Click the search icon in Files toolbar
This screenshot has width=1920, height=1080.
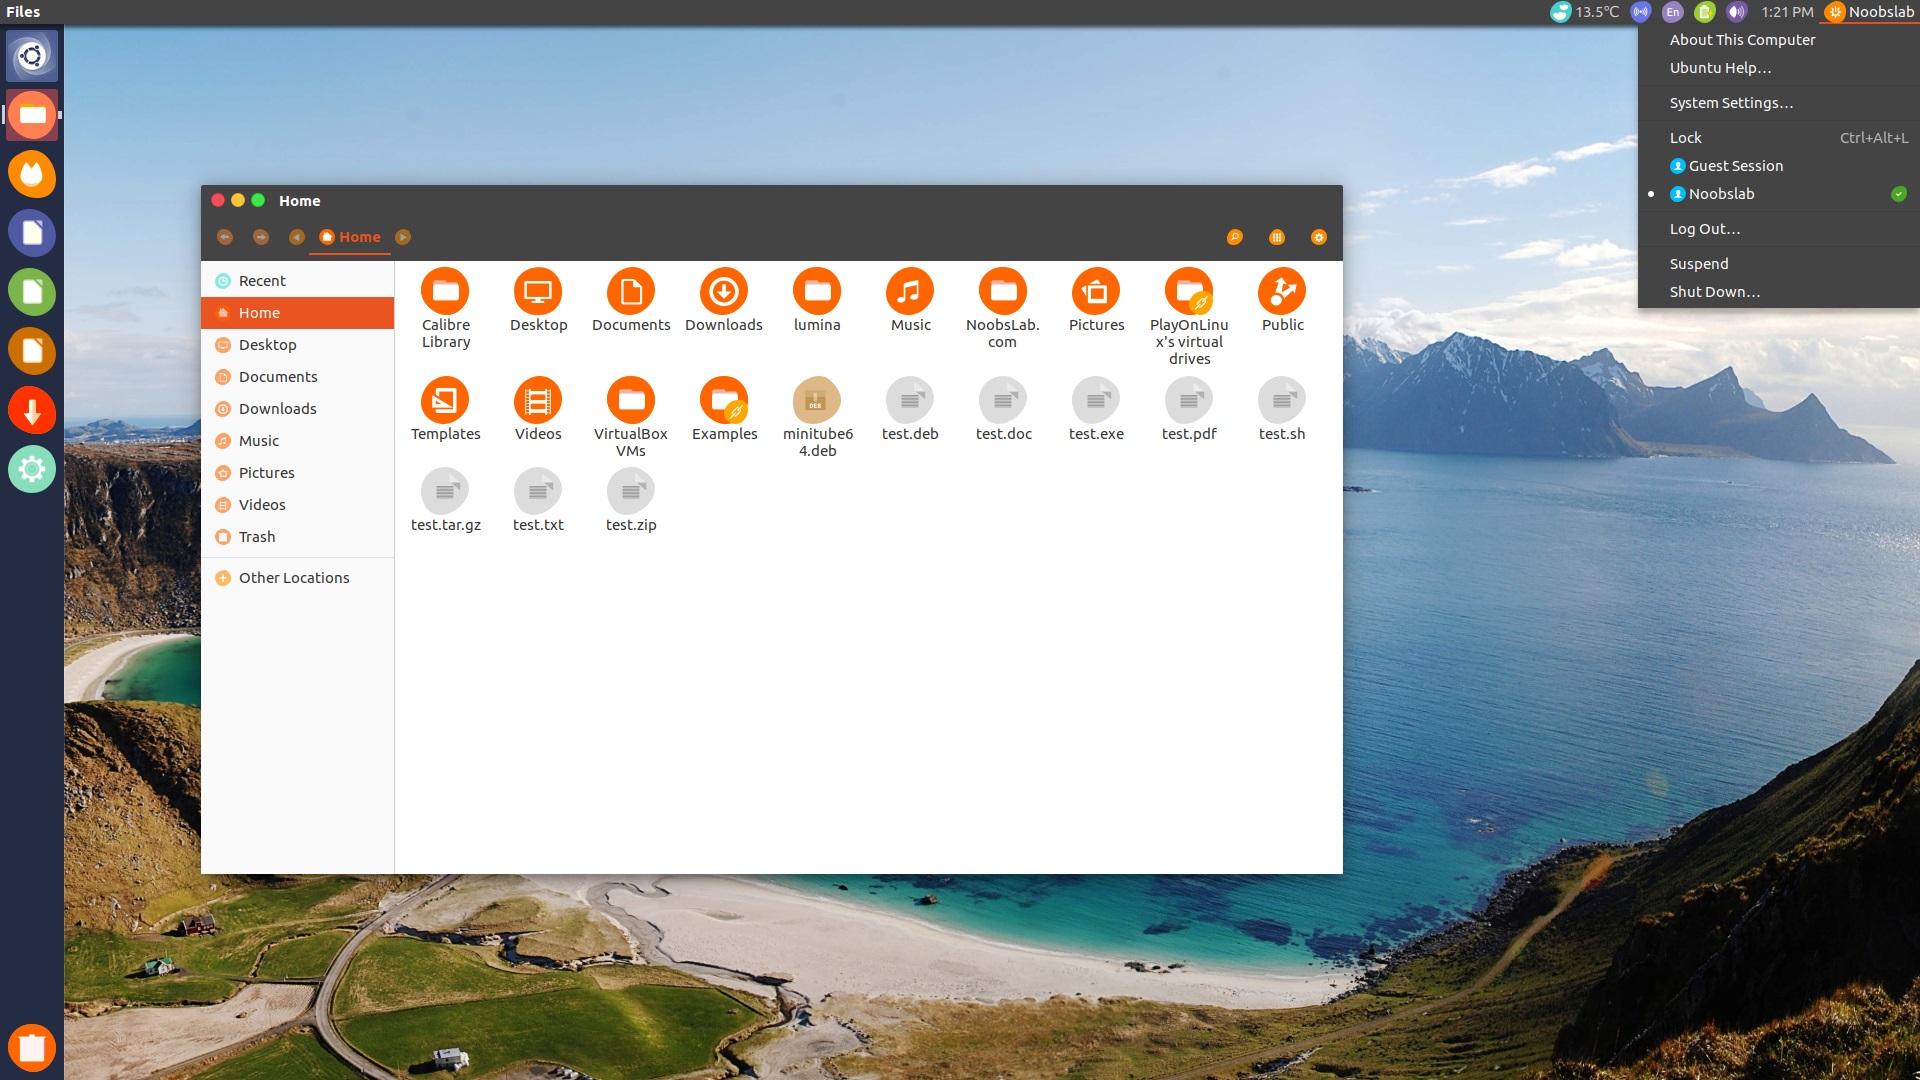pos(1234,237)
